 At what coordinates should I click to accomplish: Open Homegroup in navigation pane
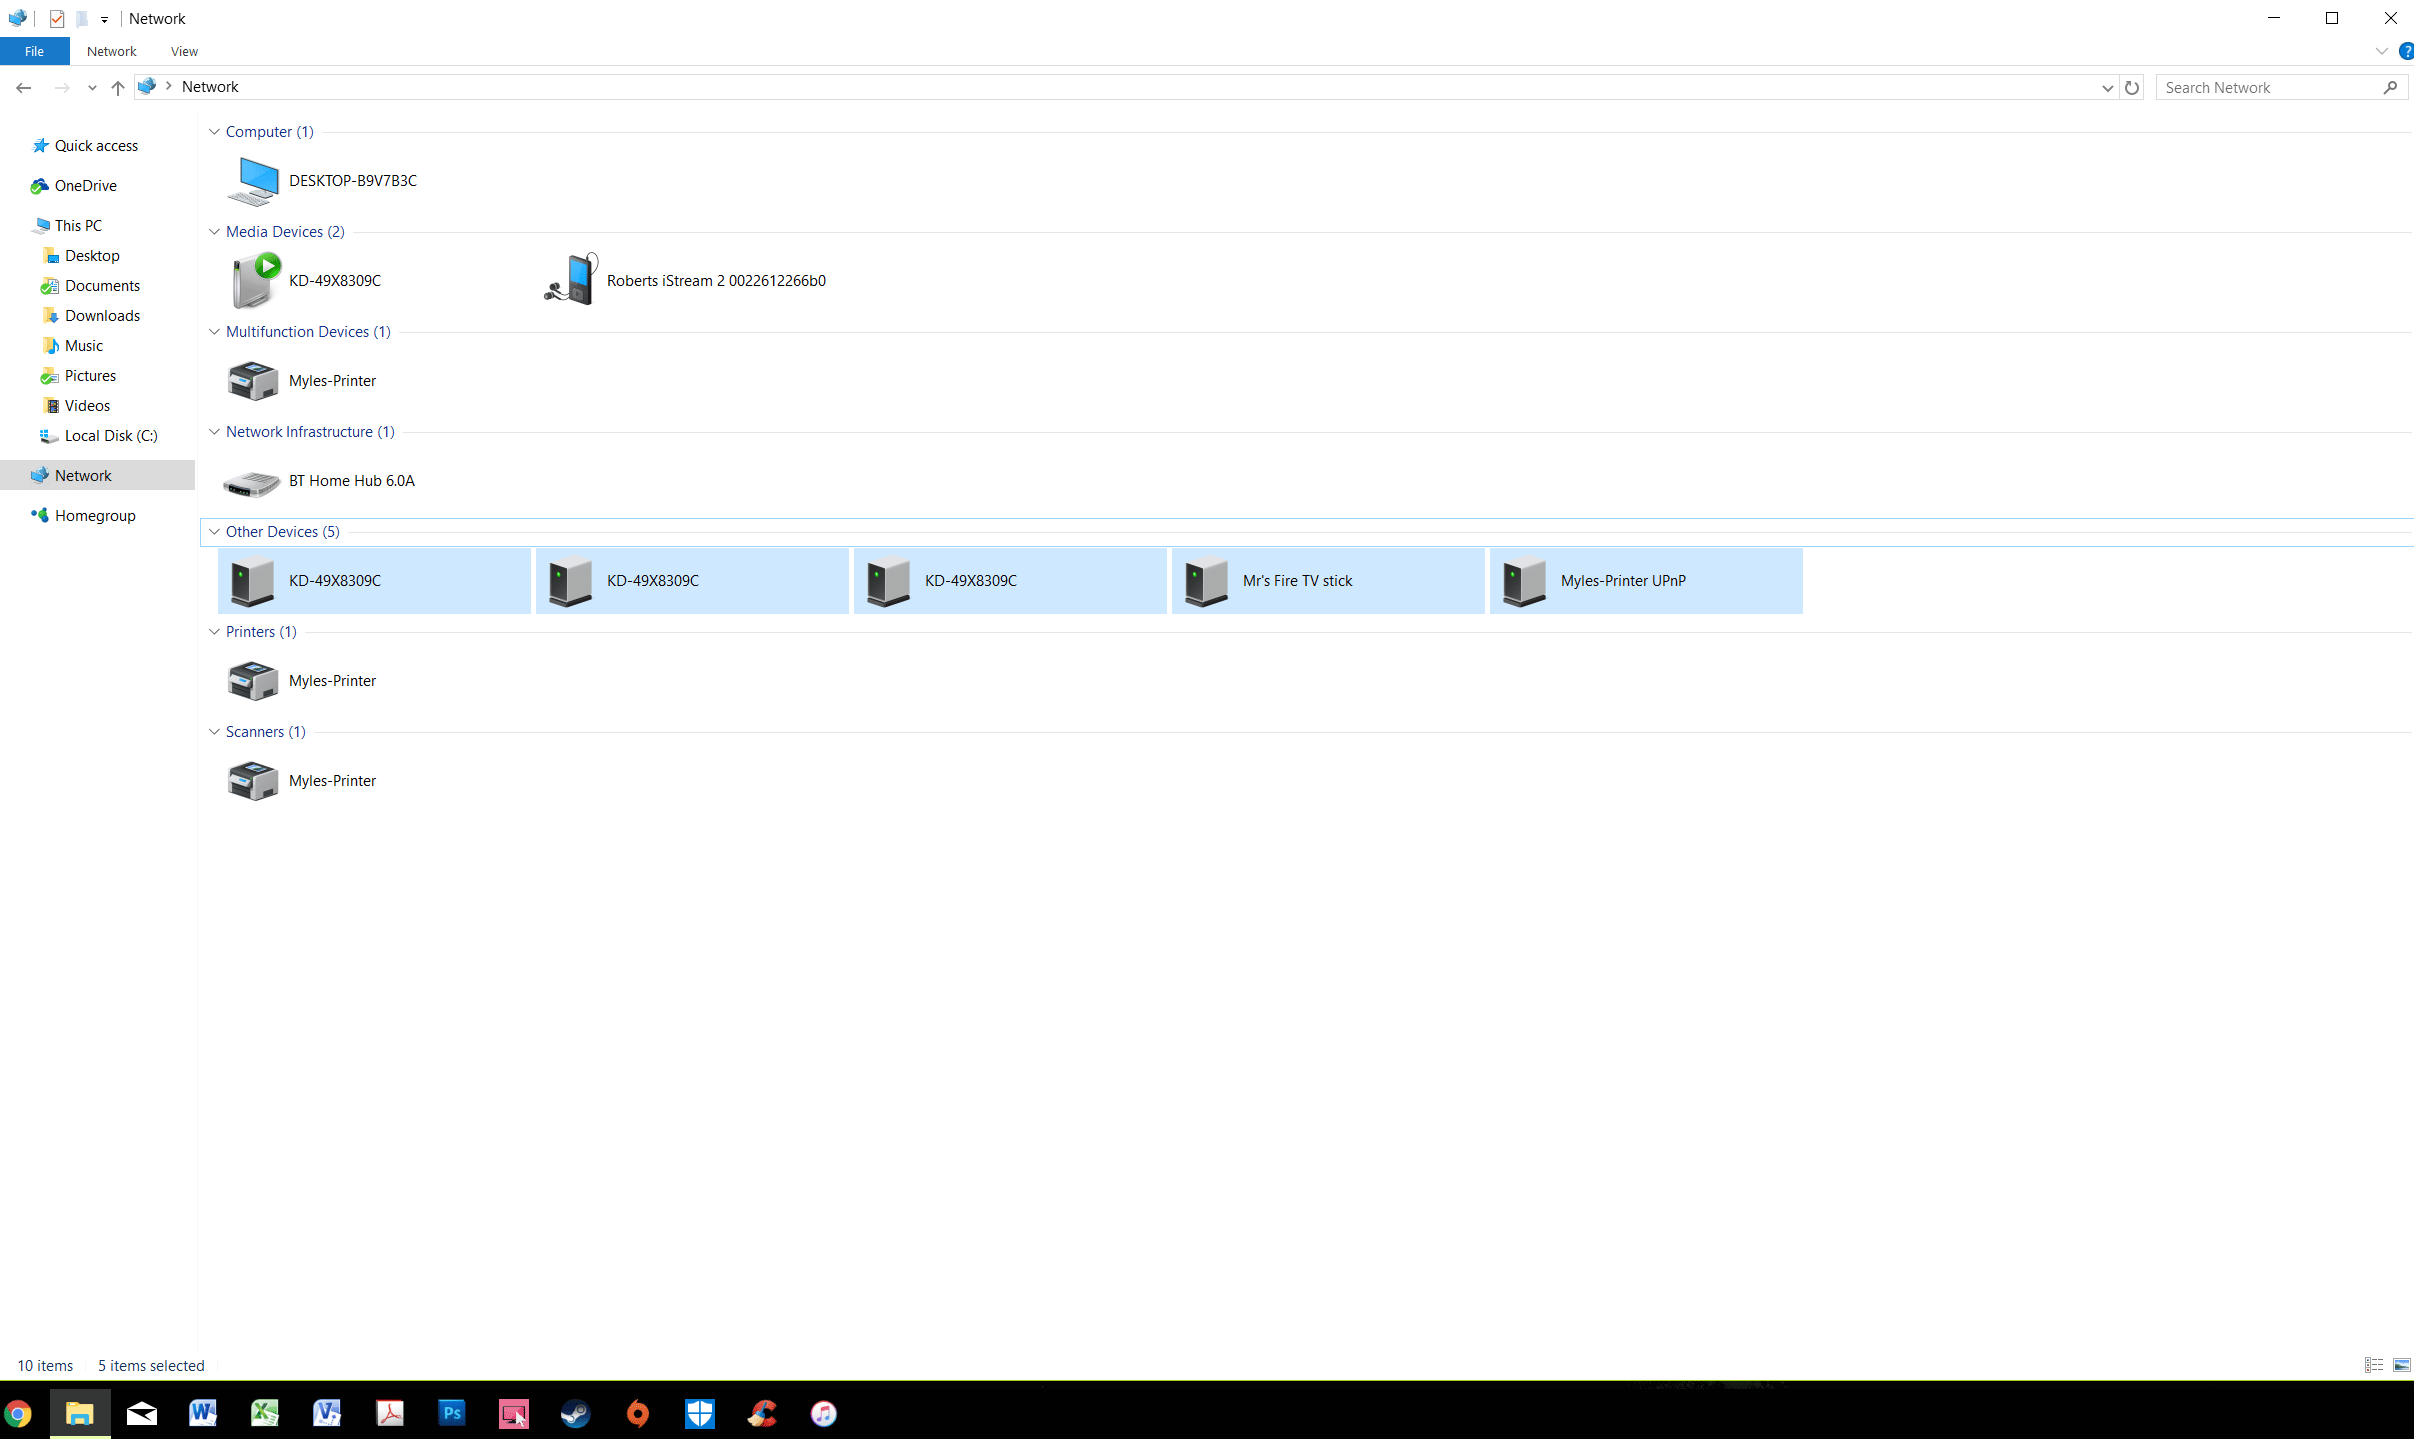[95, 516]
